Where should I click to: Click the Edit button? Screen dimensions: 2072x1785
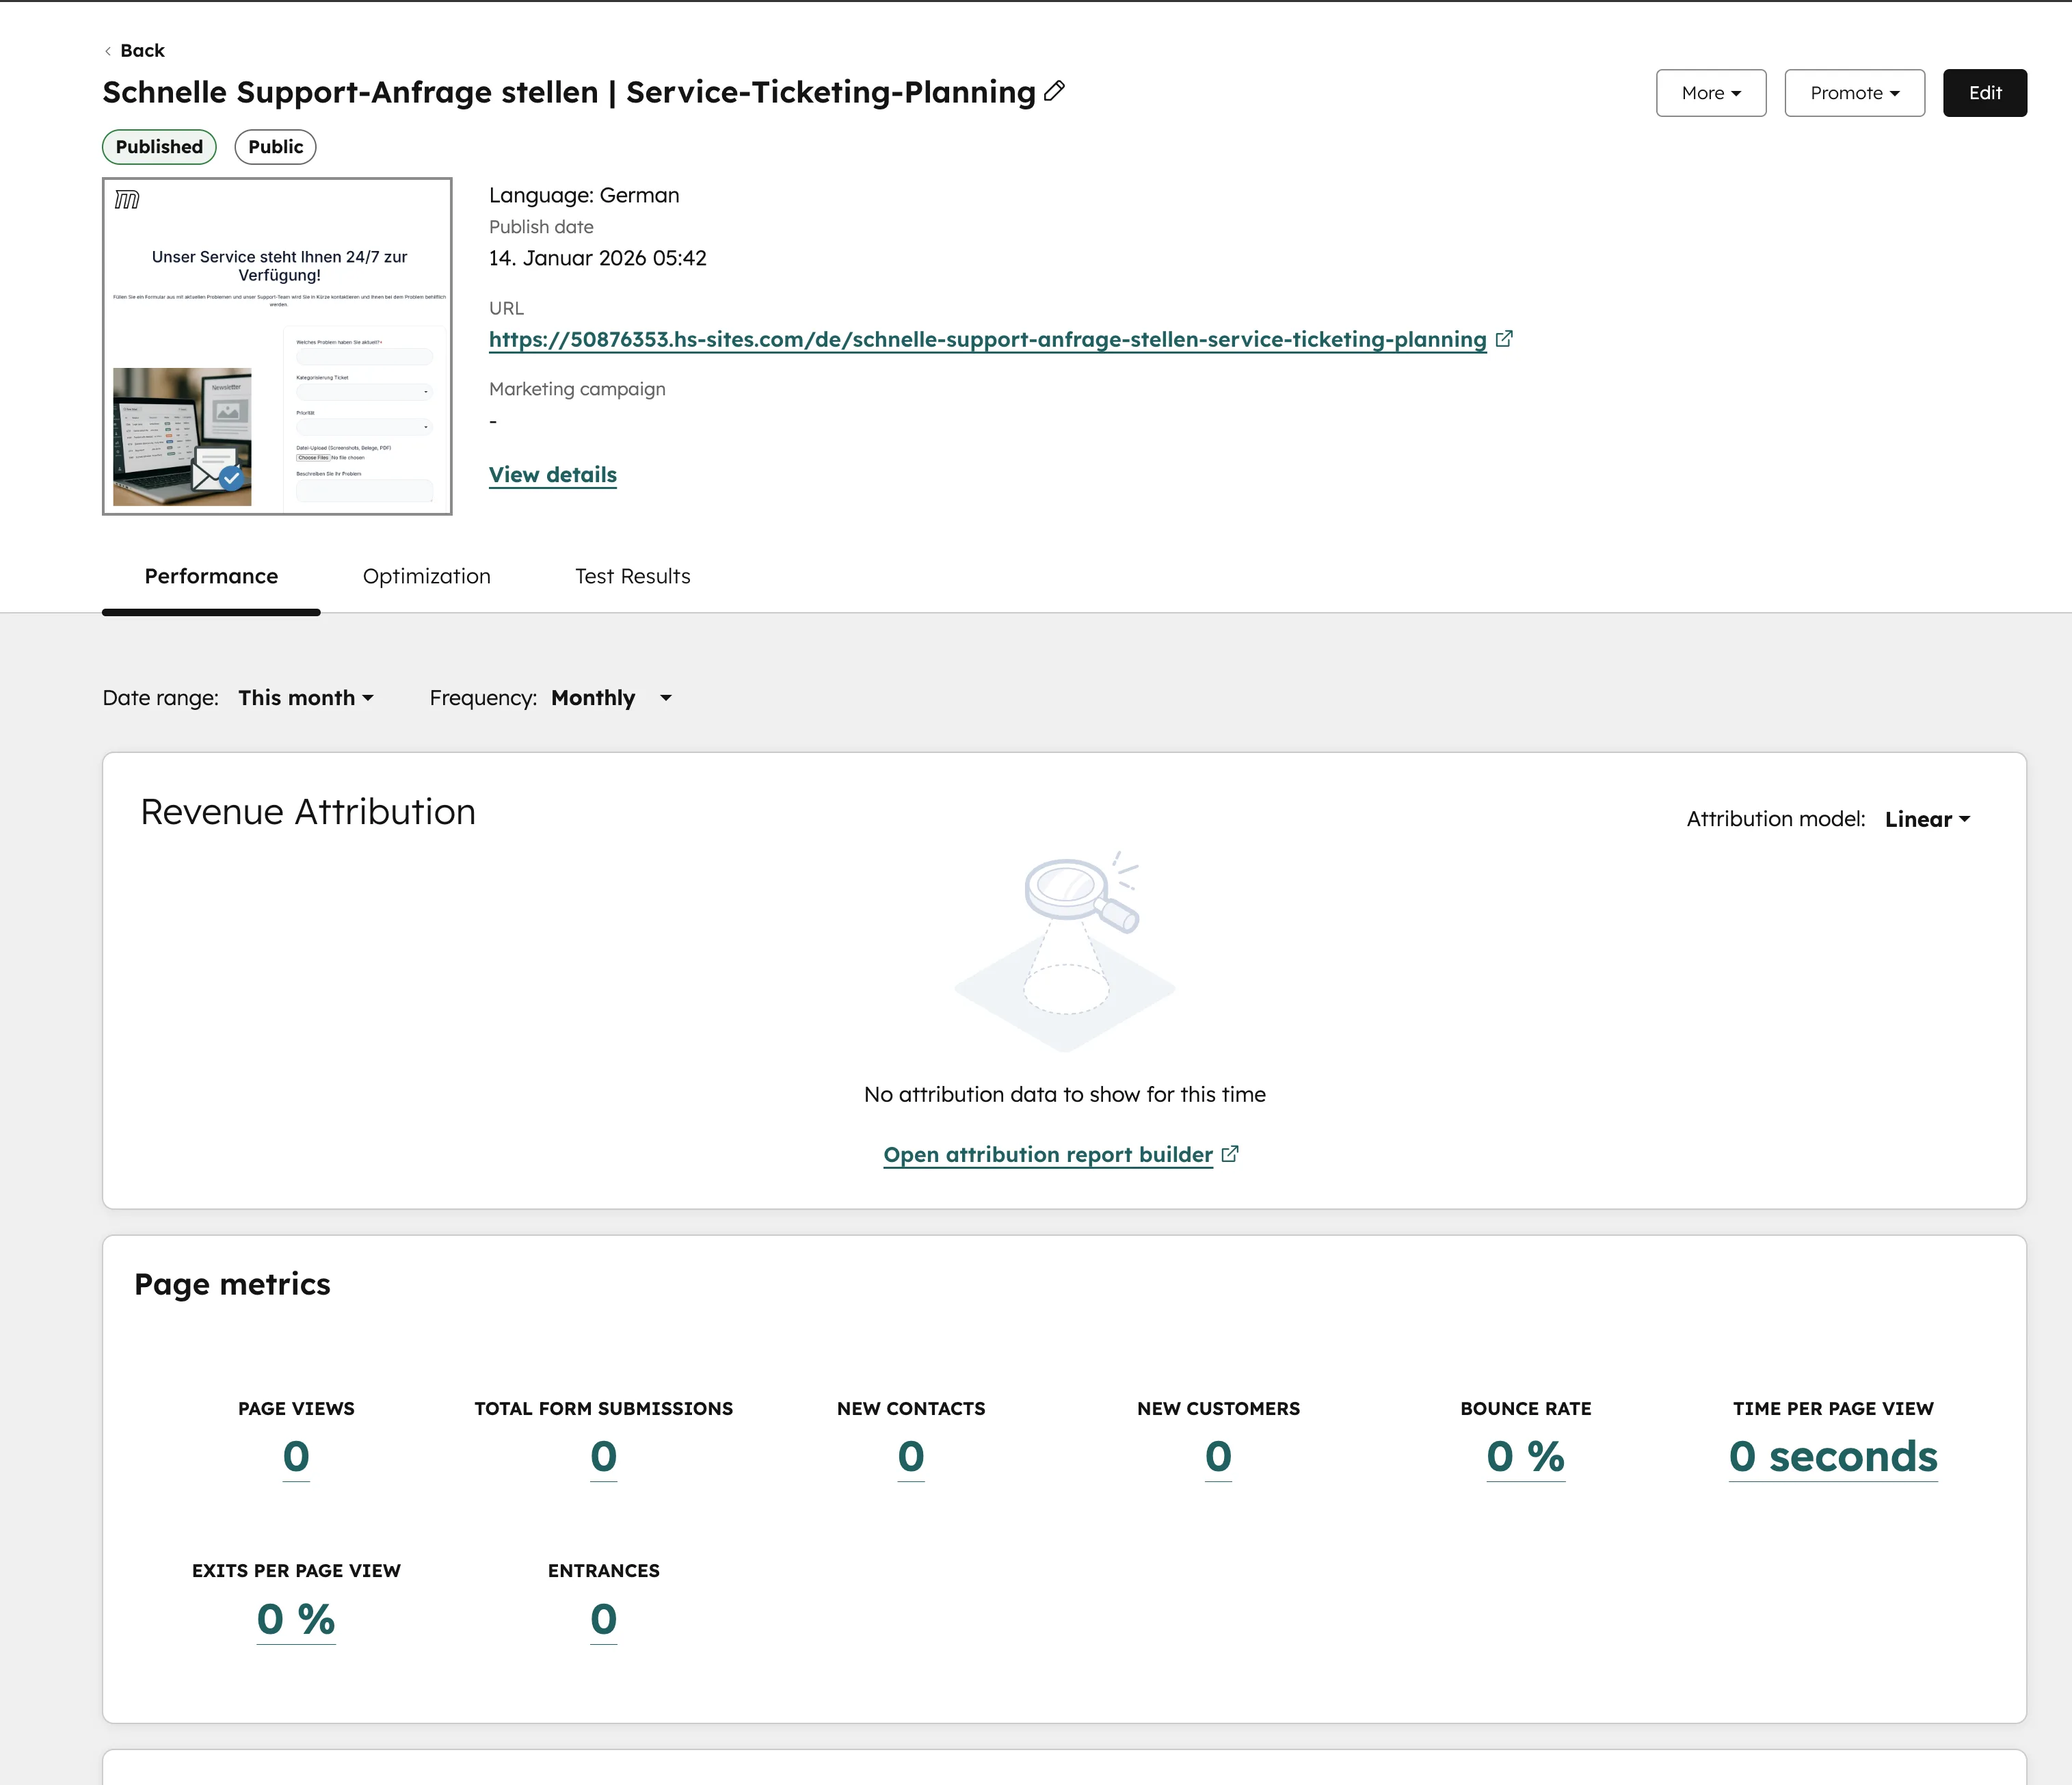point(1984,92)
